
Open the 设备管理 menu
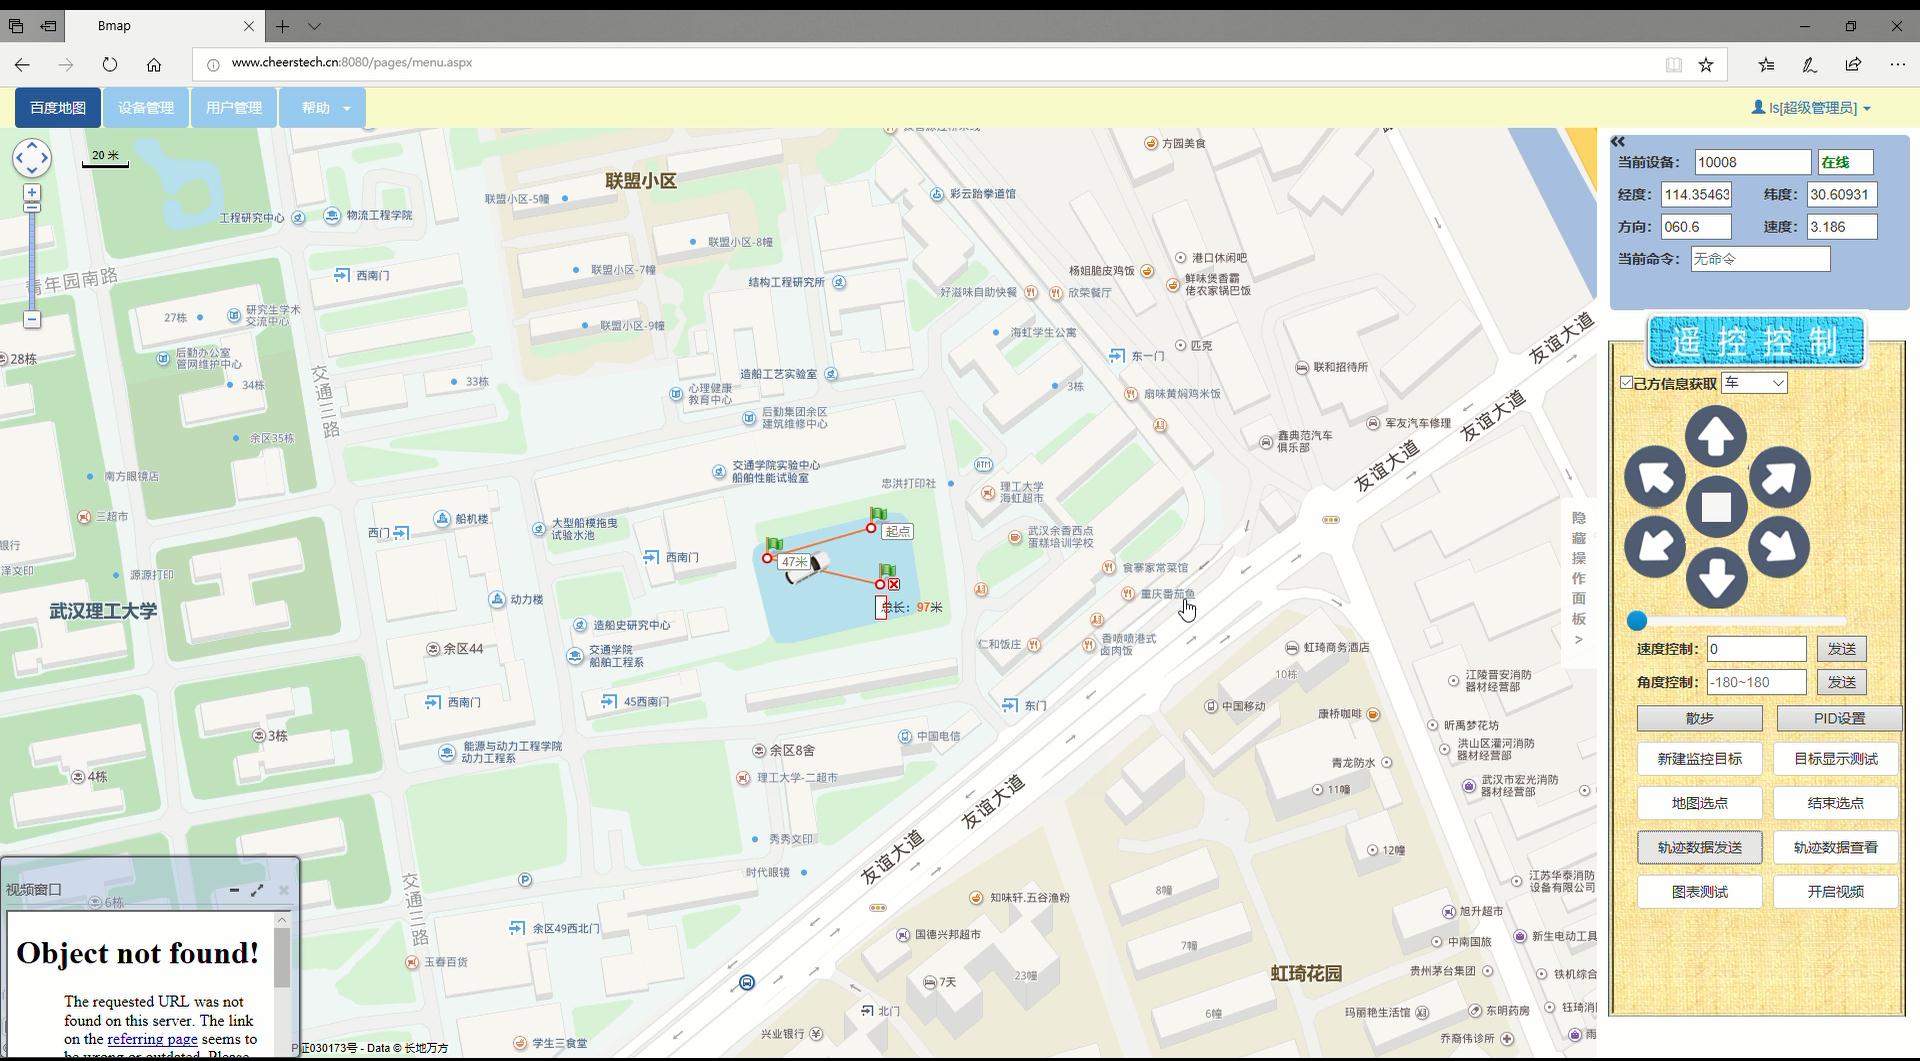pos(146,108)
